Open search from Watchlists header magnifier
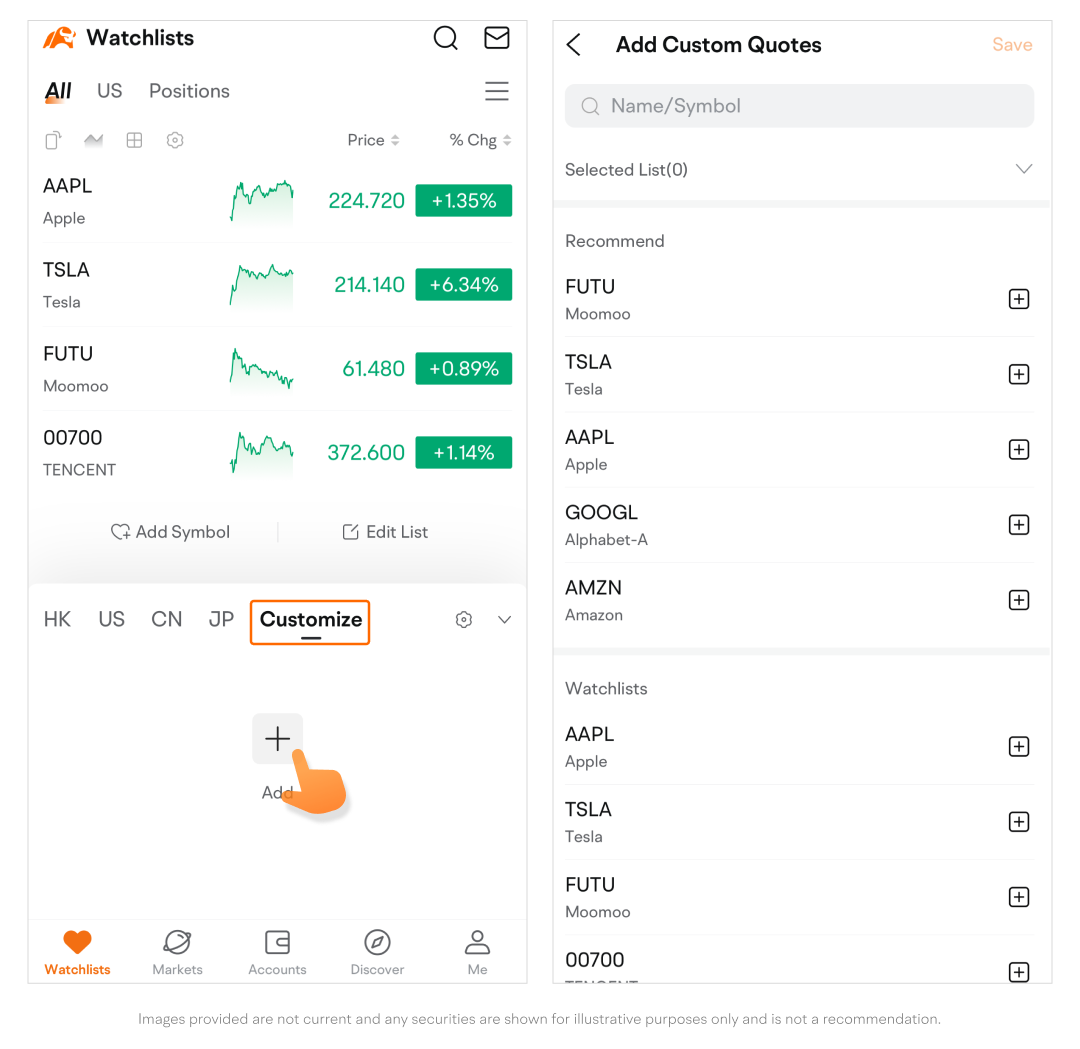This screenshot has height=1049, width=1080. pyautogui.click(x=445, y=38)
